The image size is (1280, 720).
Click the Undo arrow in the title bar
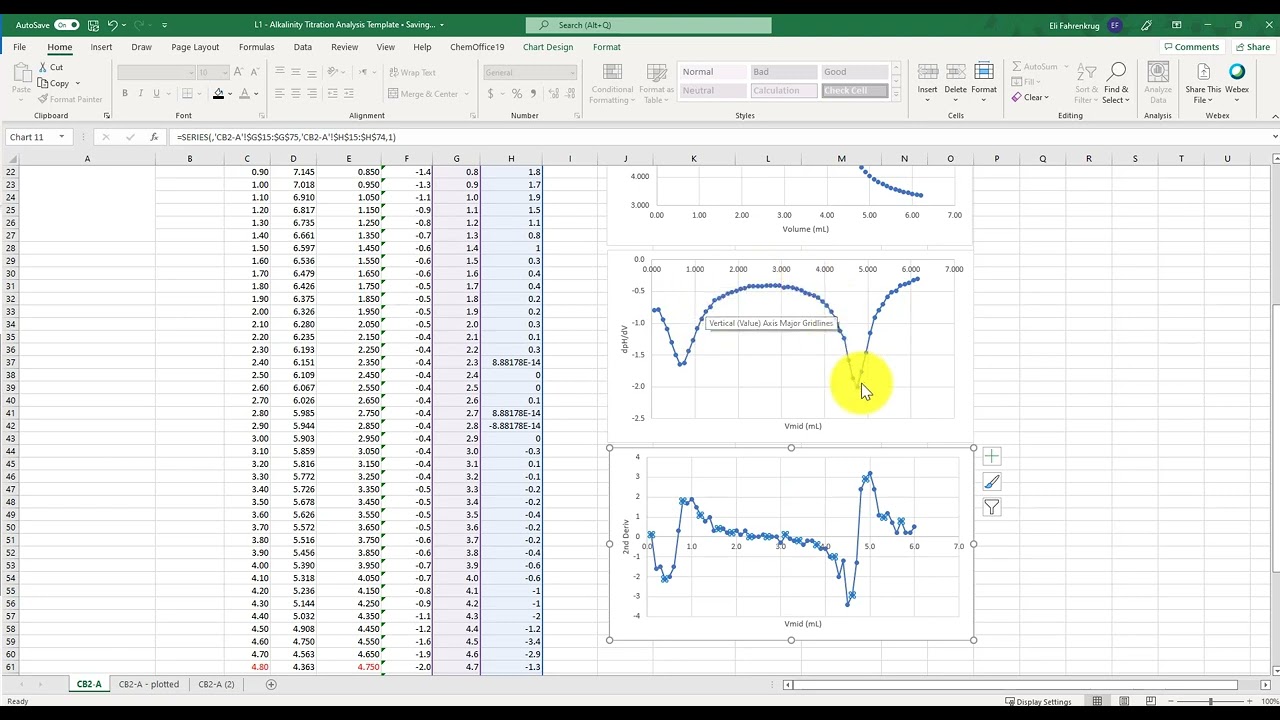[113, 24]
